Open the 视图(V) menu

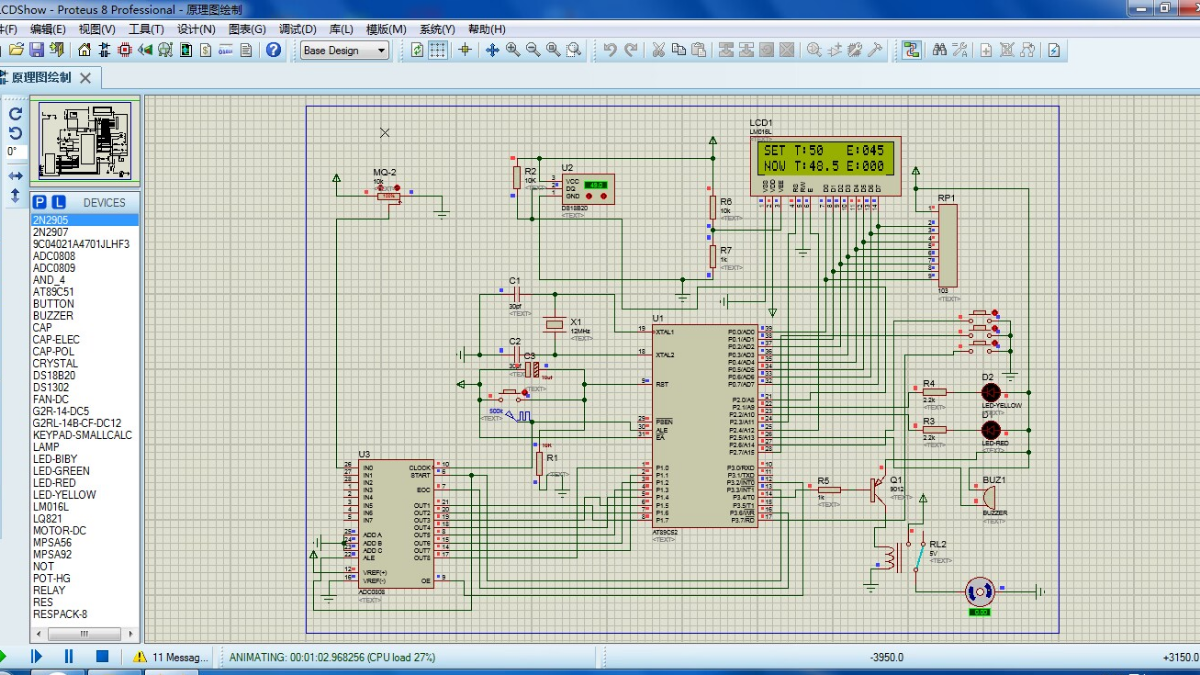coord(97,29)
